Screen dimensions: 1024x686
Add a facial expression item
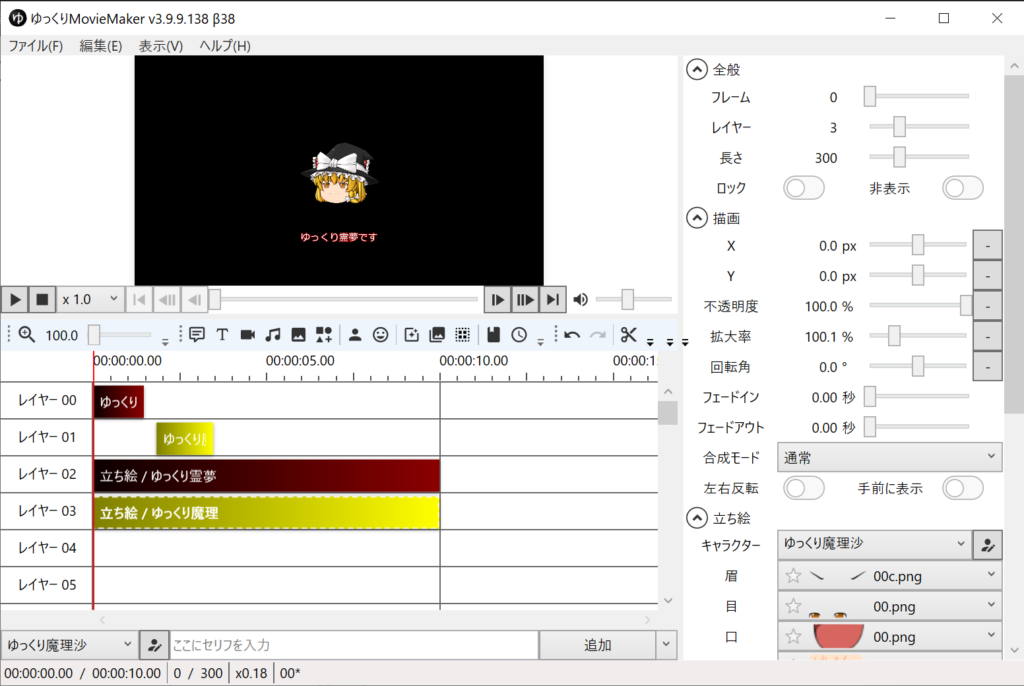pos(380,335)
